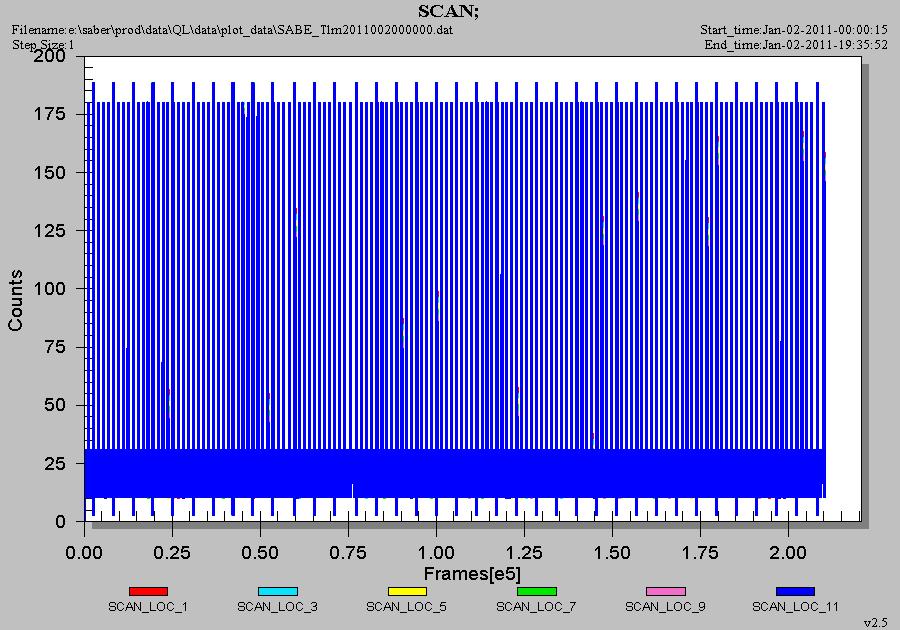Viewport: 900px width, 630px height.
Task: Click the 175 y-axis tick label
Action: [49, 114]
